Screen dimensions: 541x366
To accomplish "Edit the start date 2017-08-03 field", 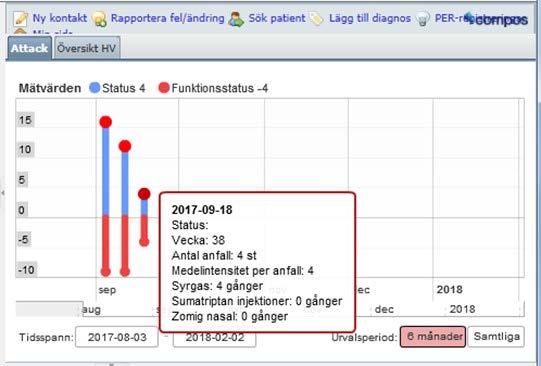I will pos(117,337).
